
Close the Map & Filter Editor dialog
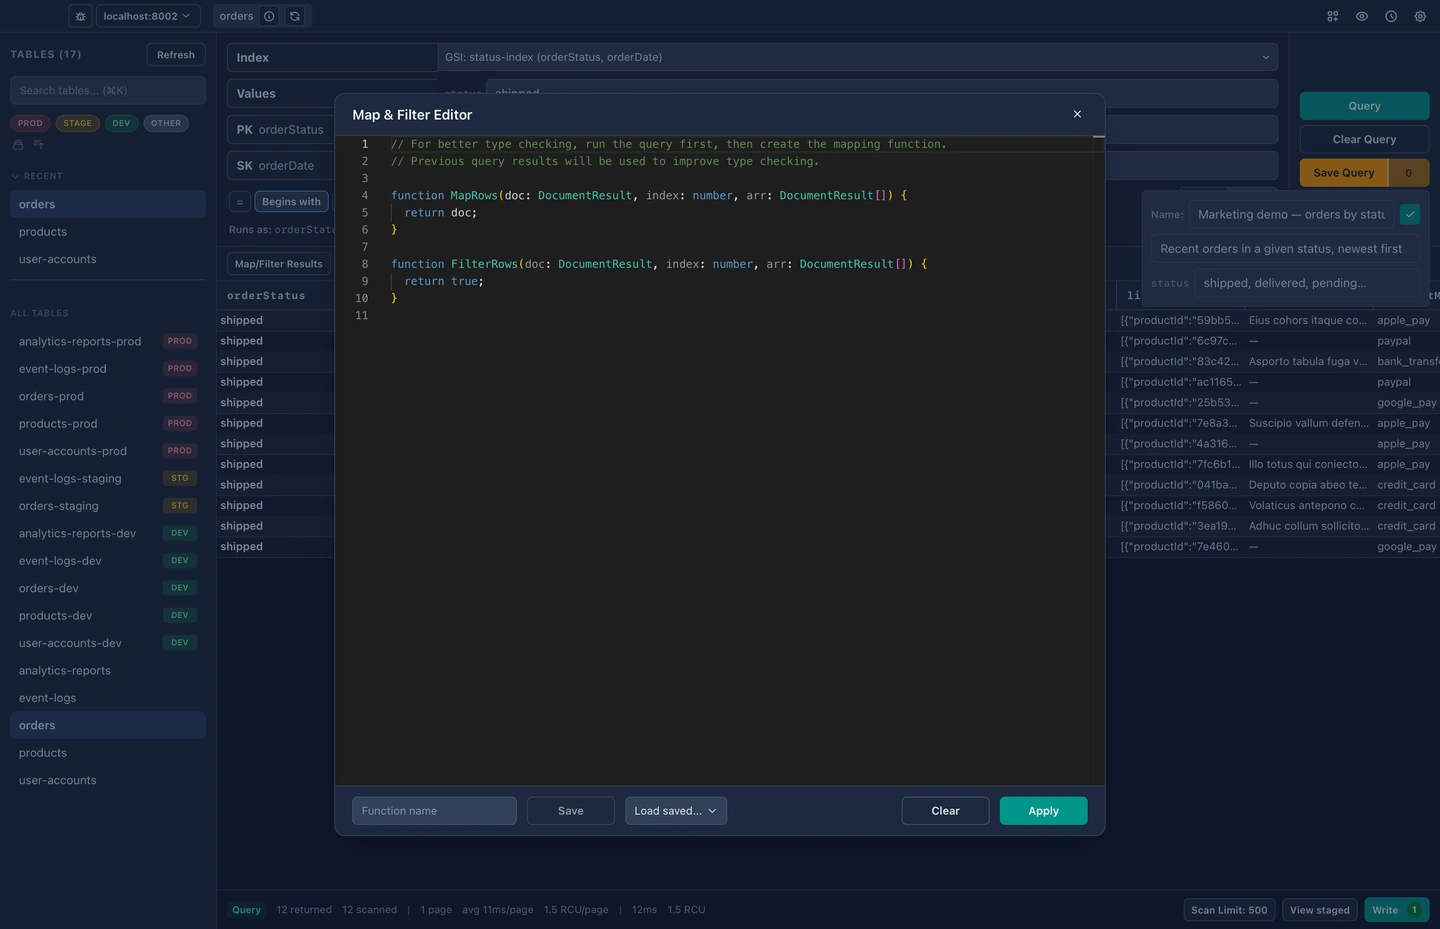(x=1077, y=114)
